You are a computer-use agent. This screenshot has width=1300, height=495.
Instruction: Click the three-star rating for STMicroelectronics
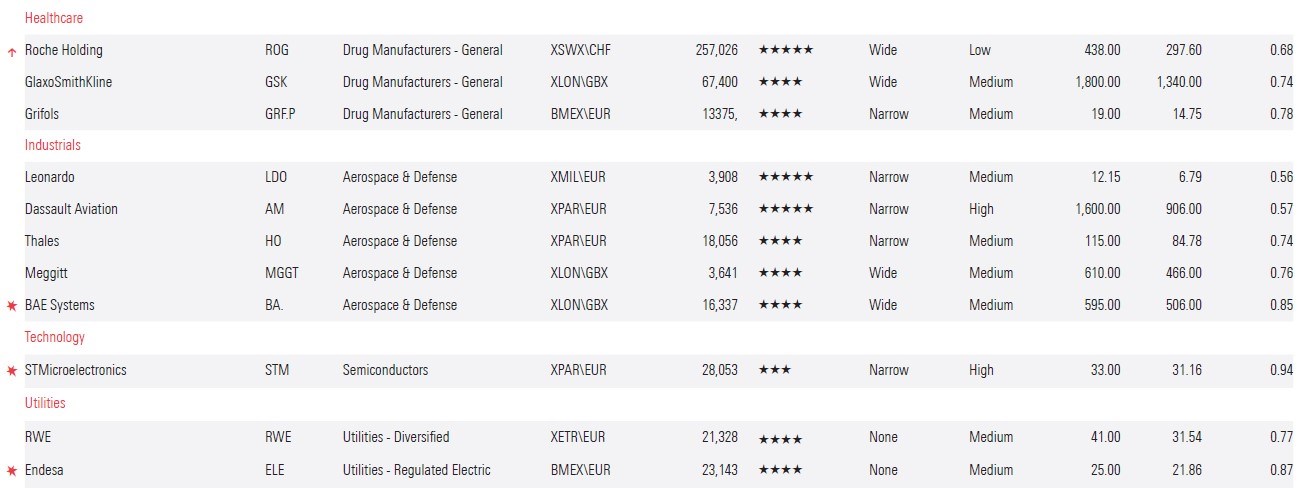[774, 370]
